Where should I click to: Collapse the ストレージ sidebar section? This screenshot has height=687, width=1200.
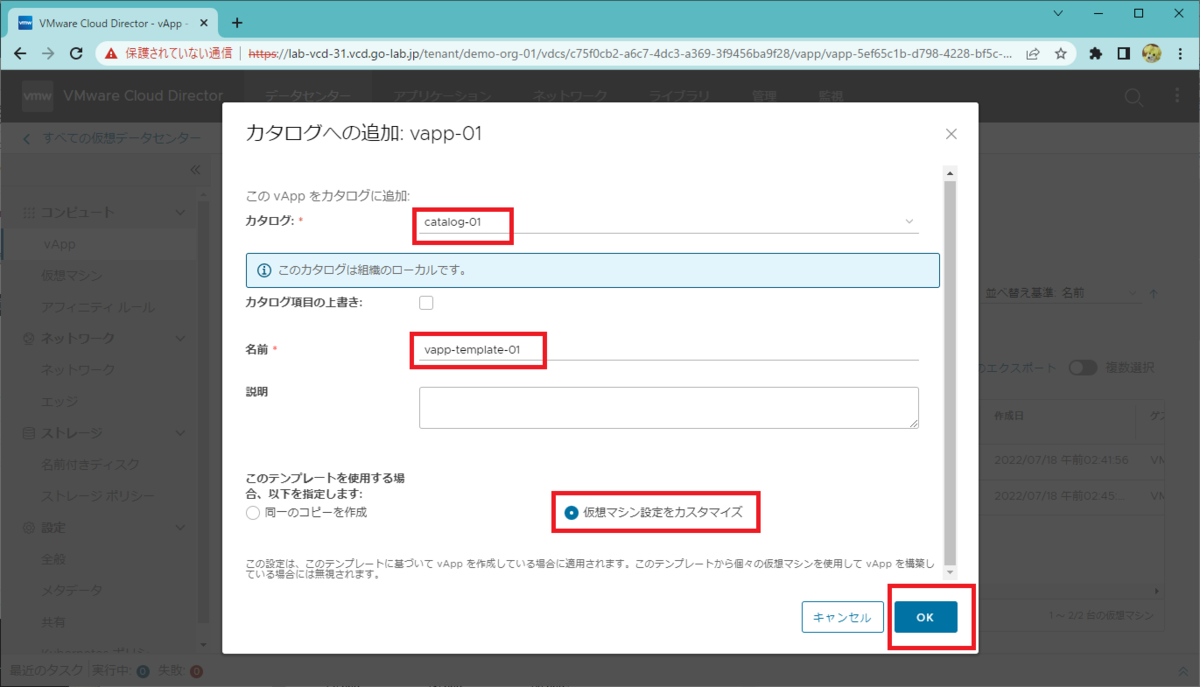coord(180,433)
